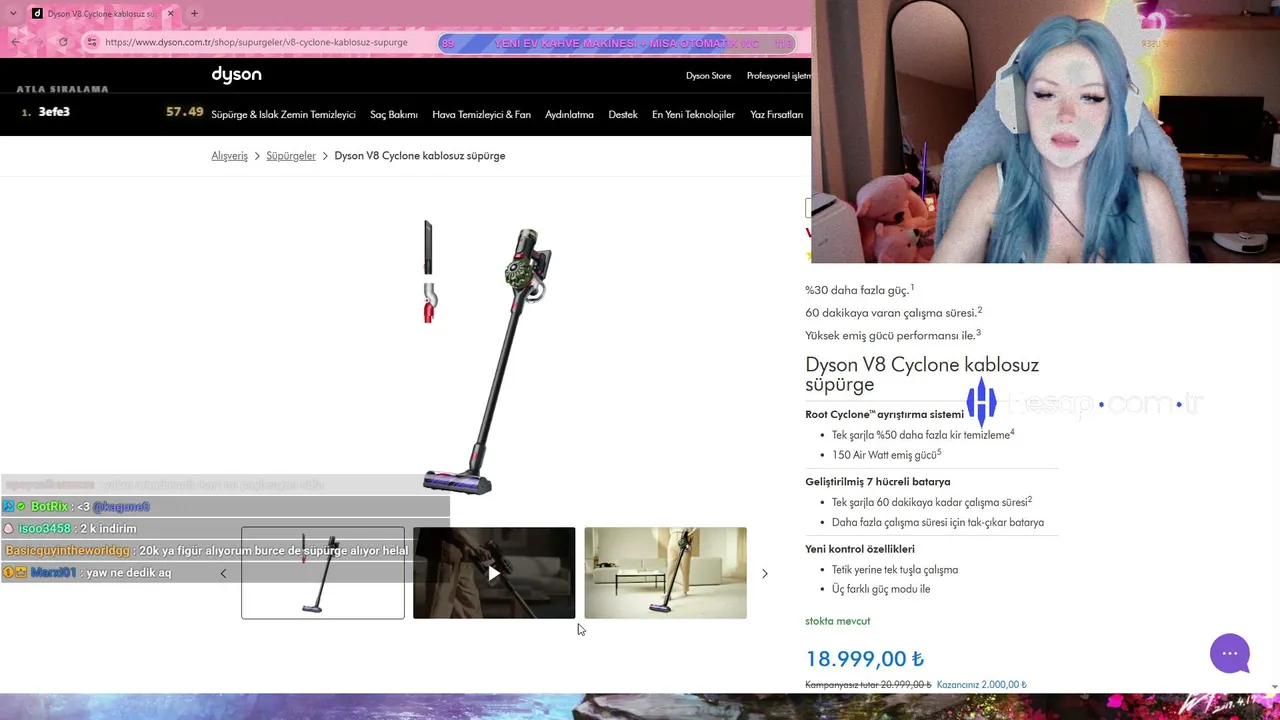Click the YENI EV KAHVE MAKINESI goal bar

point(618,43)
